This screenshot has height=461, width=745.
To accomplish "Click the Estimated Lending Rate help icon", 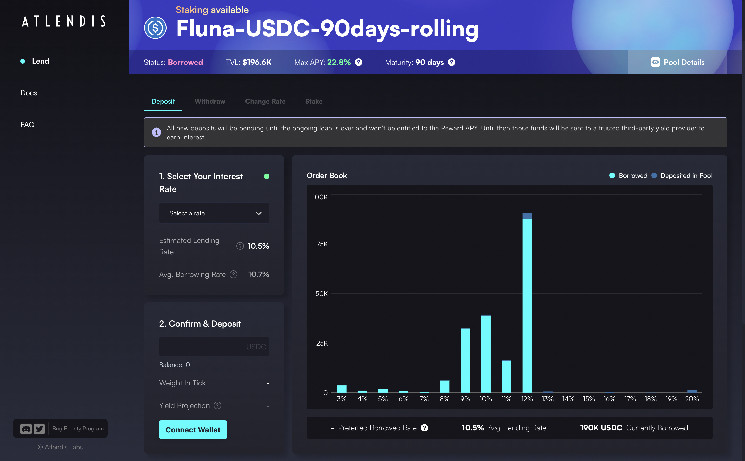I will 240,246.
